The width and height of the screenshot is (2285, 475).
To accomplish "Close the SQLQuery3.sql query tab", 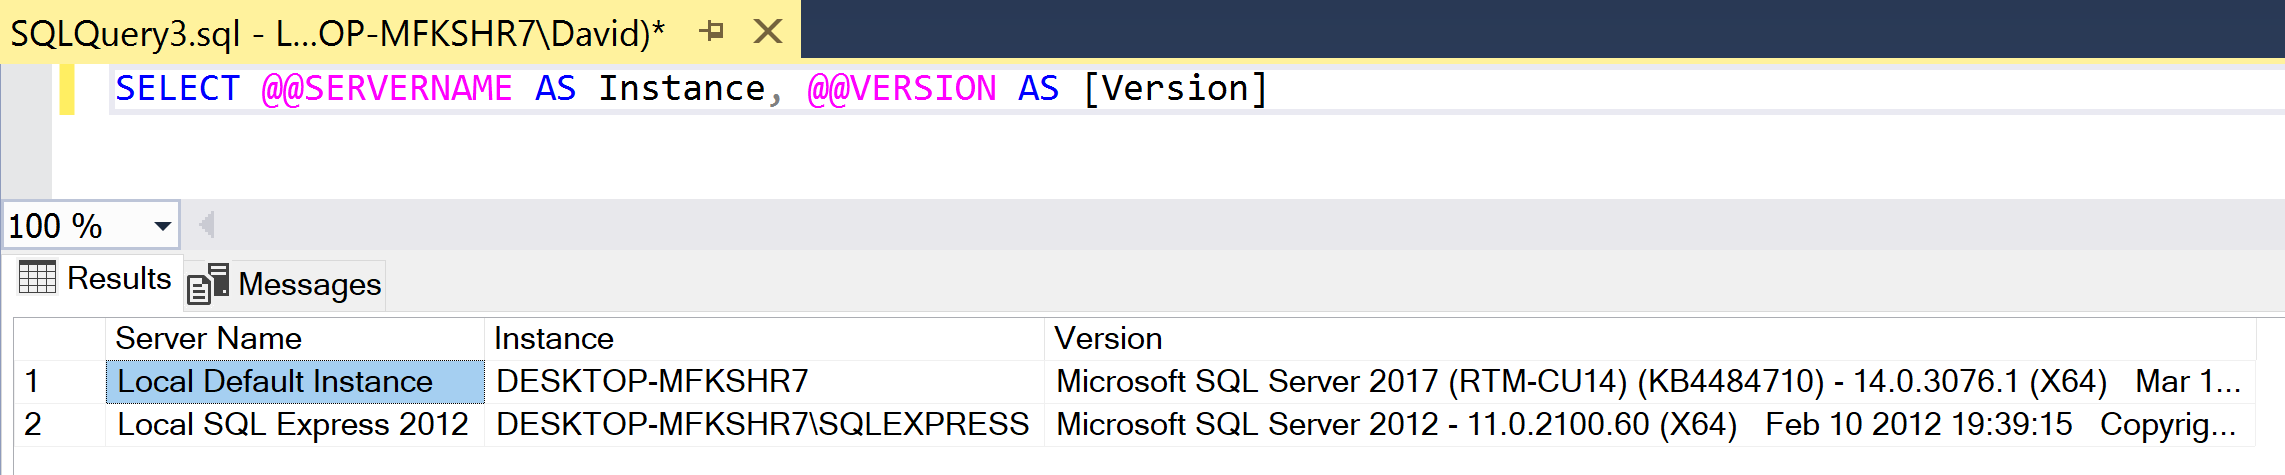I will point(767,32).
